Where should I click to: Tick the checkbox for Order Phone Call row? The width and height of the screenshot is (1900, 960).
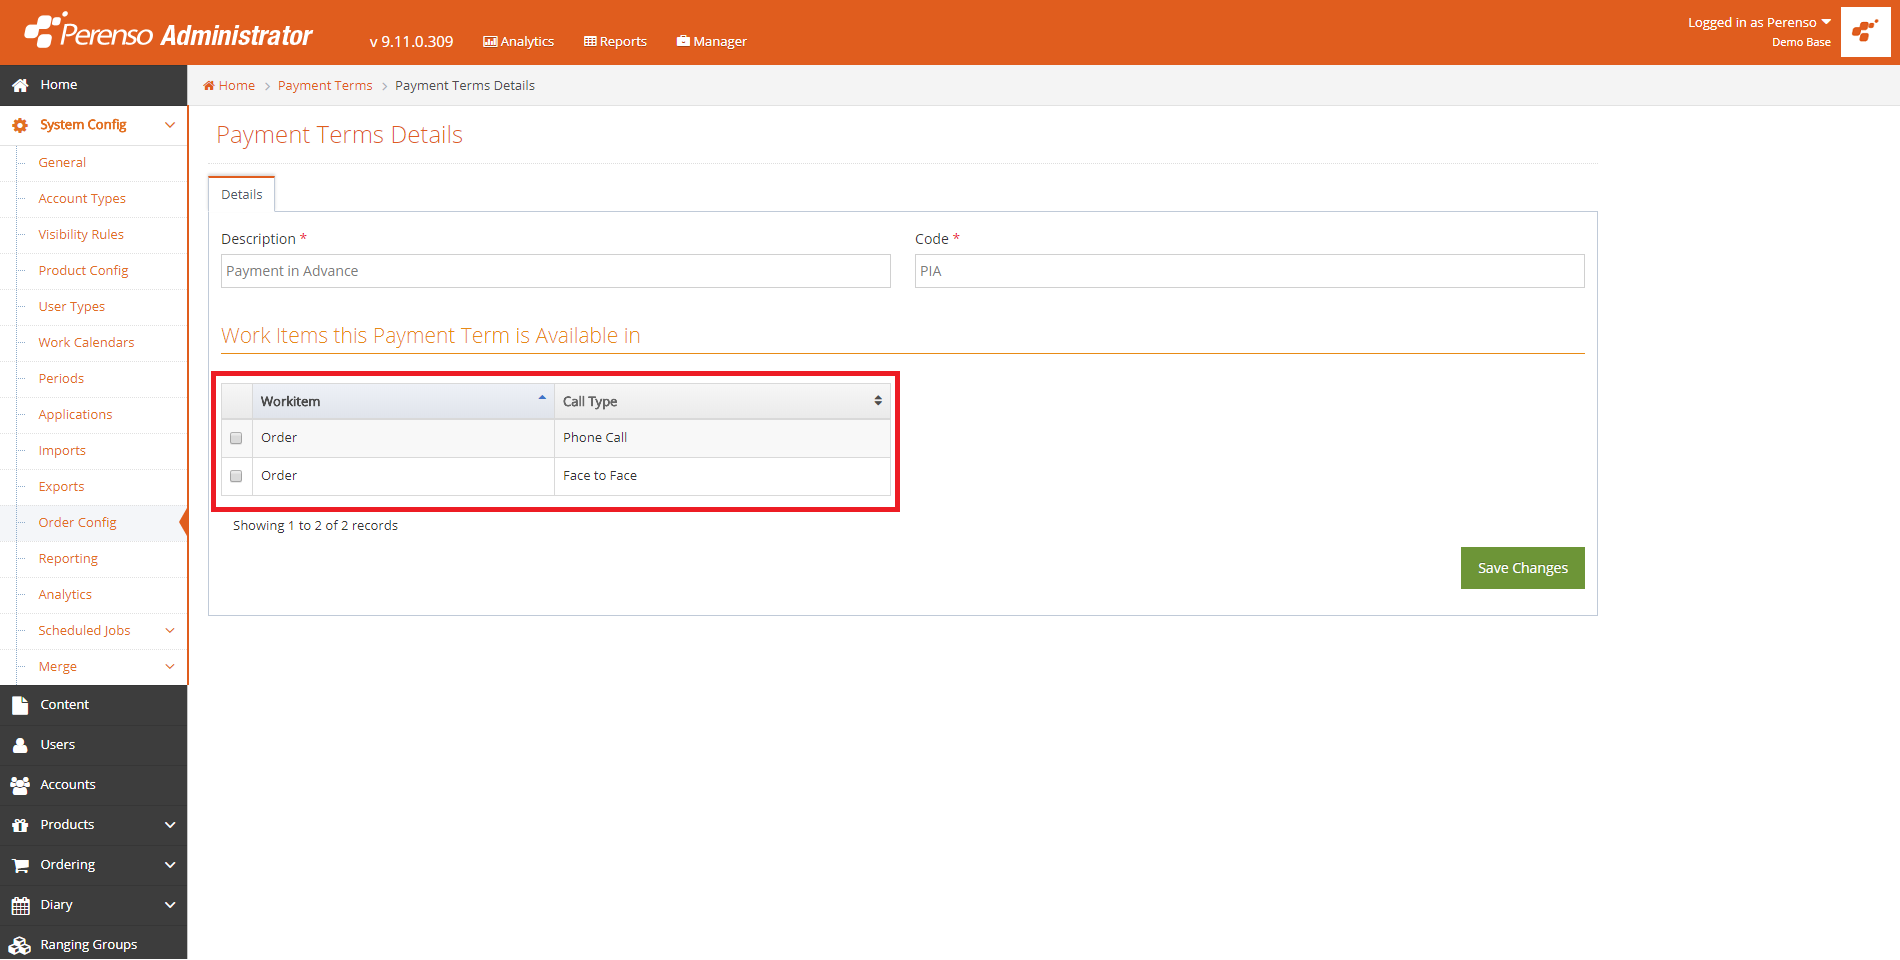(236, 438)
